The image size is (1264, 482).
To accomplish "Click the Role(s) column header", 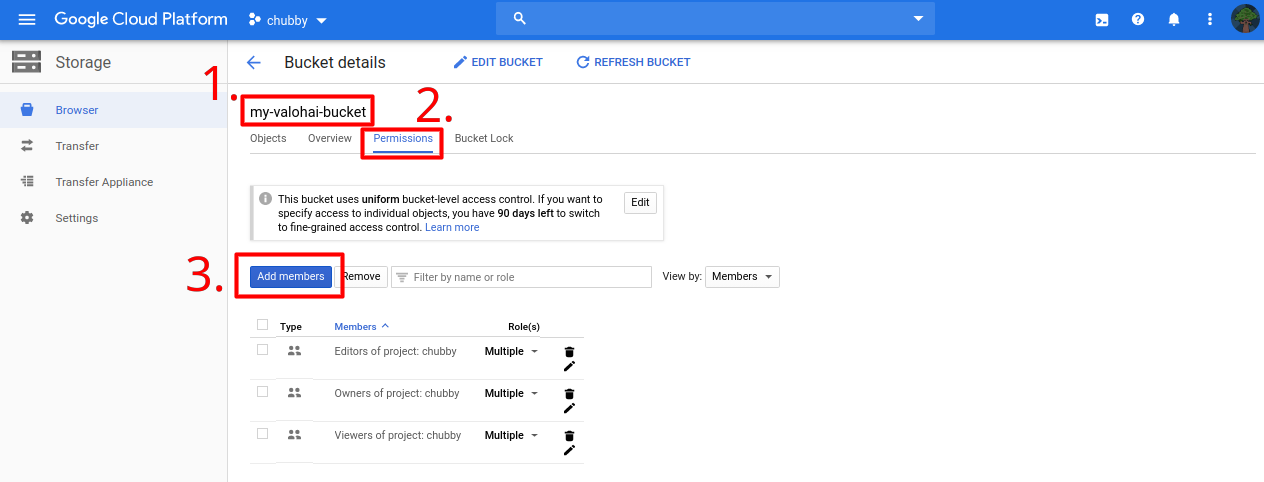I will pos(524,327).
